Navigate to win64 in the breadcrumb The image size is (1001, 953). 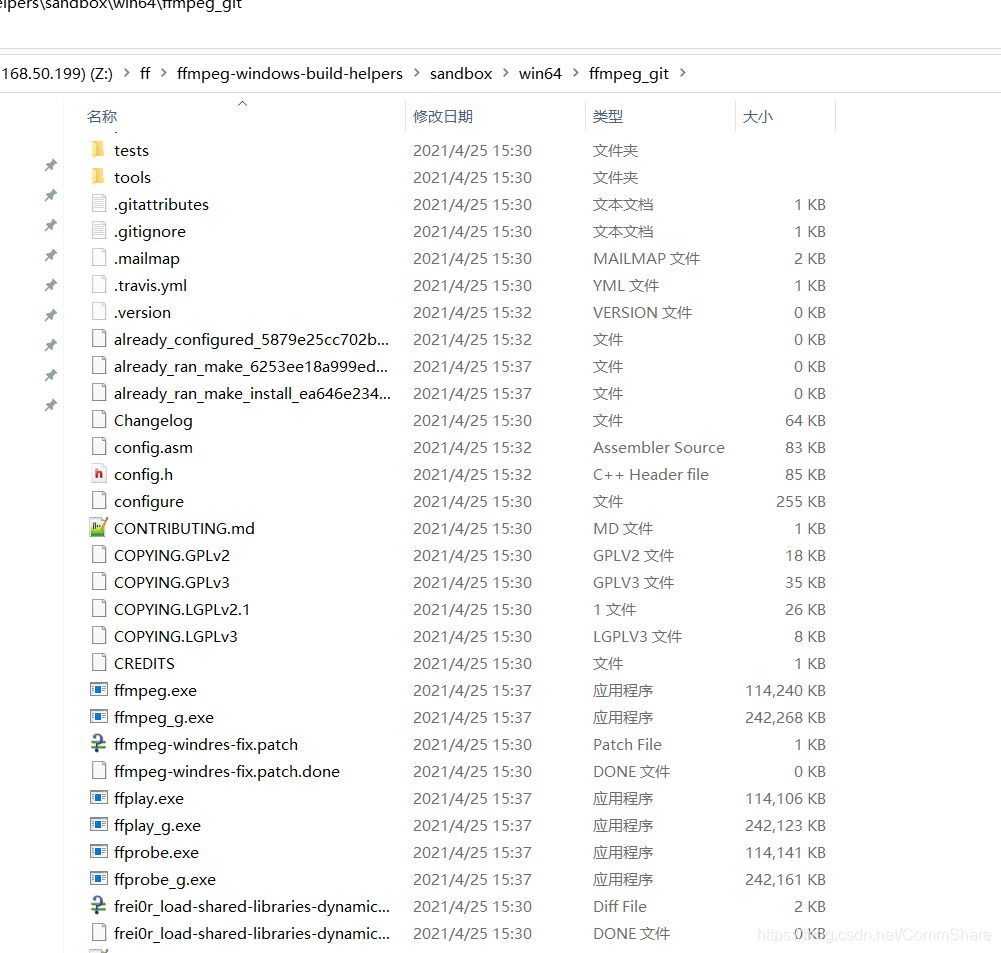(540, 73)
